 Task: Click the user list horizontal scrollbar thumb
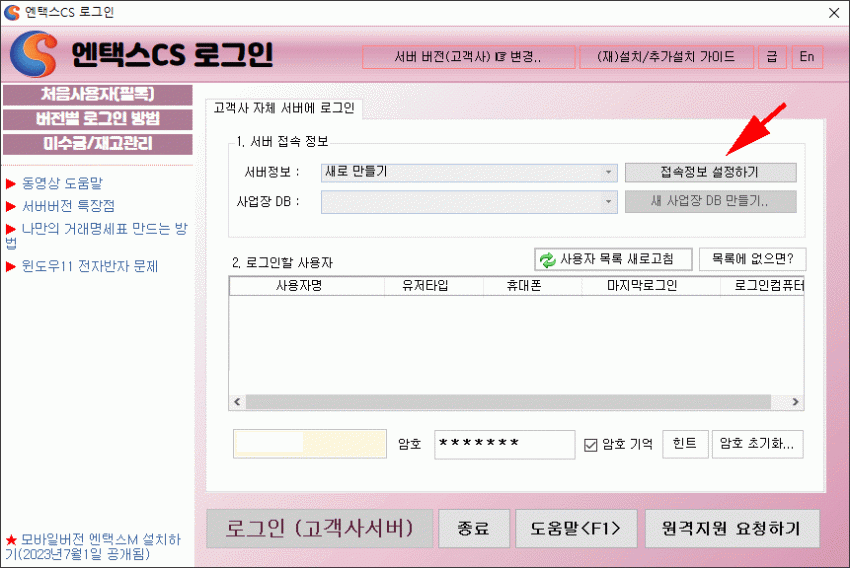[x=508, y=402]
